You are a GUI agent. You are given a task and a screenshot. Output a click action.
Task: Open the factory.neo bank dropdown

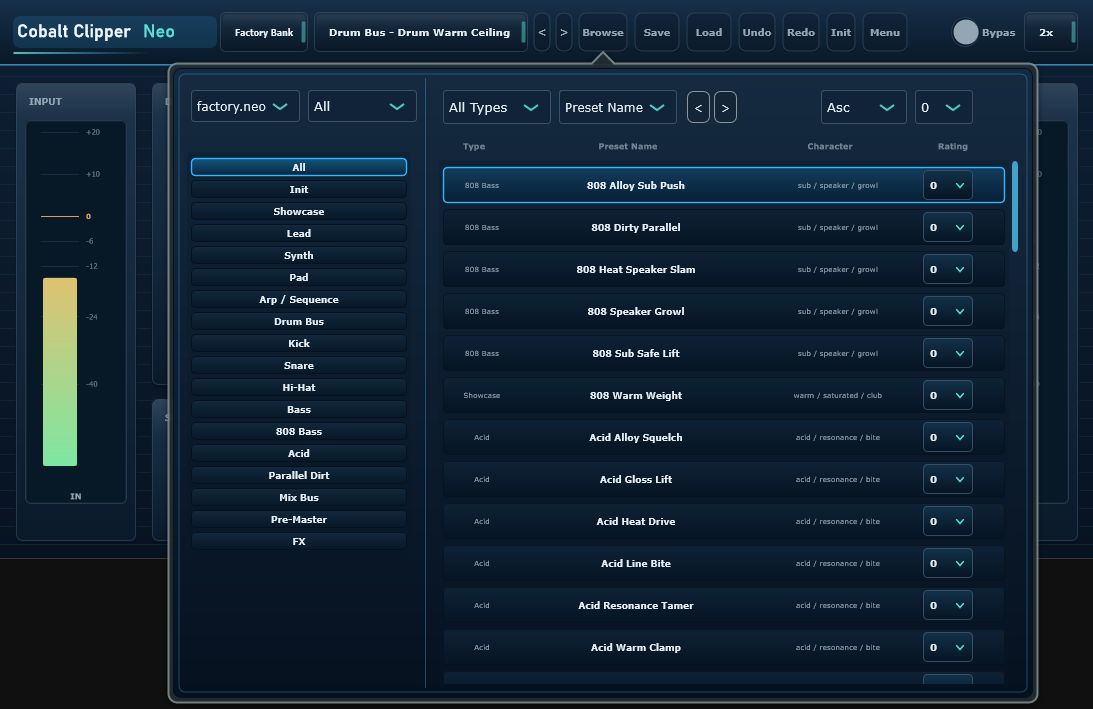point(245,106)
